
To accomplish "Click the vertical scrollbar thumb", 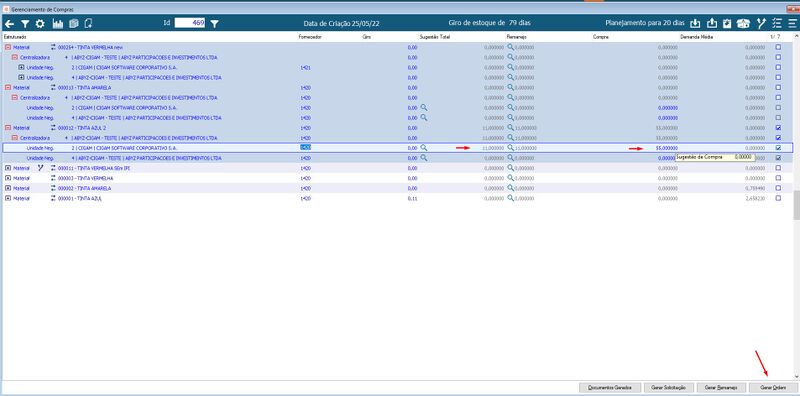I will (x=796, y=205).
